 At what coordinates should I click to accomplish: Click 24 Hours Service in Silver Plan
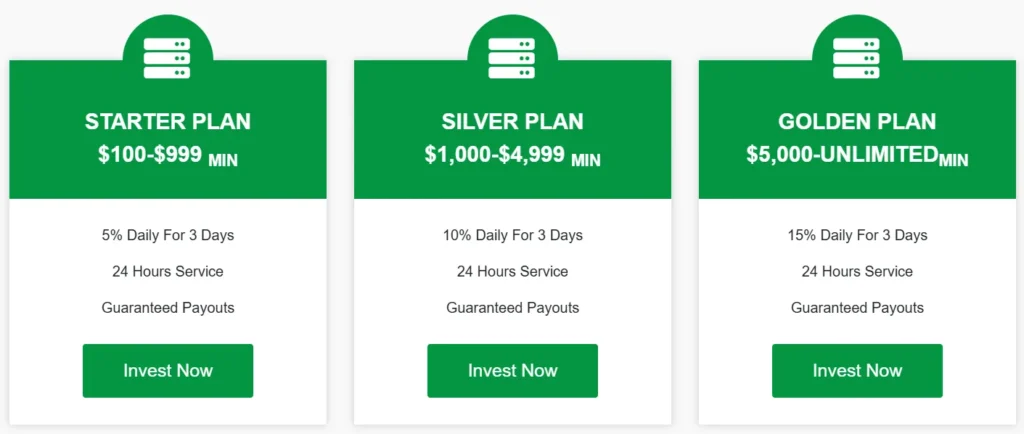(x=512, y=271)
